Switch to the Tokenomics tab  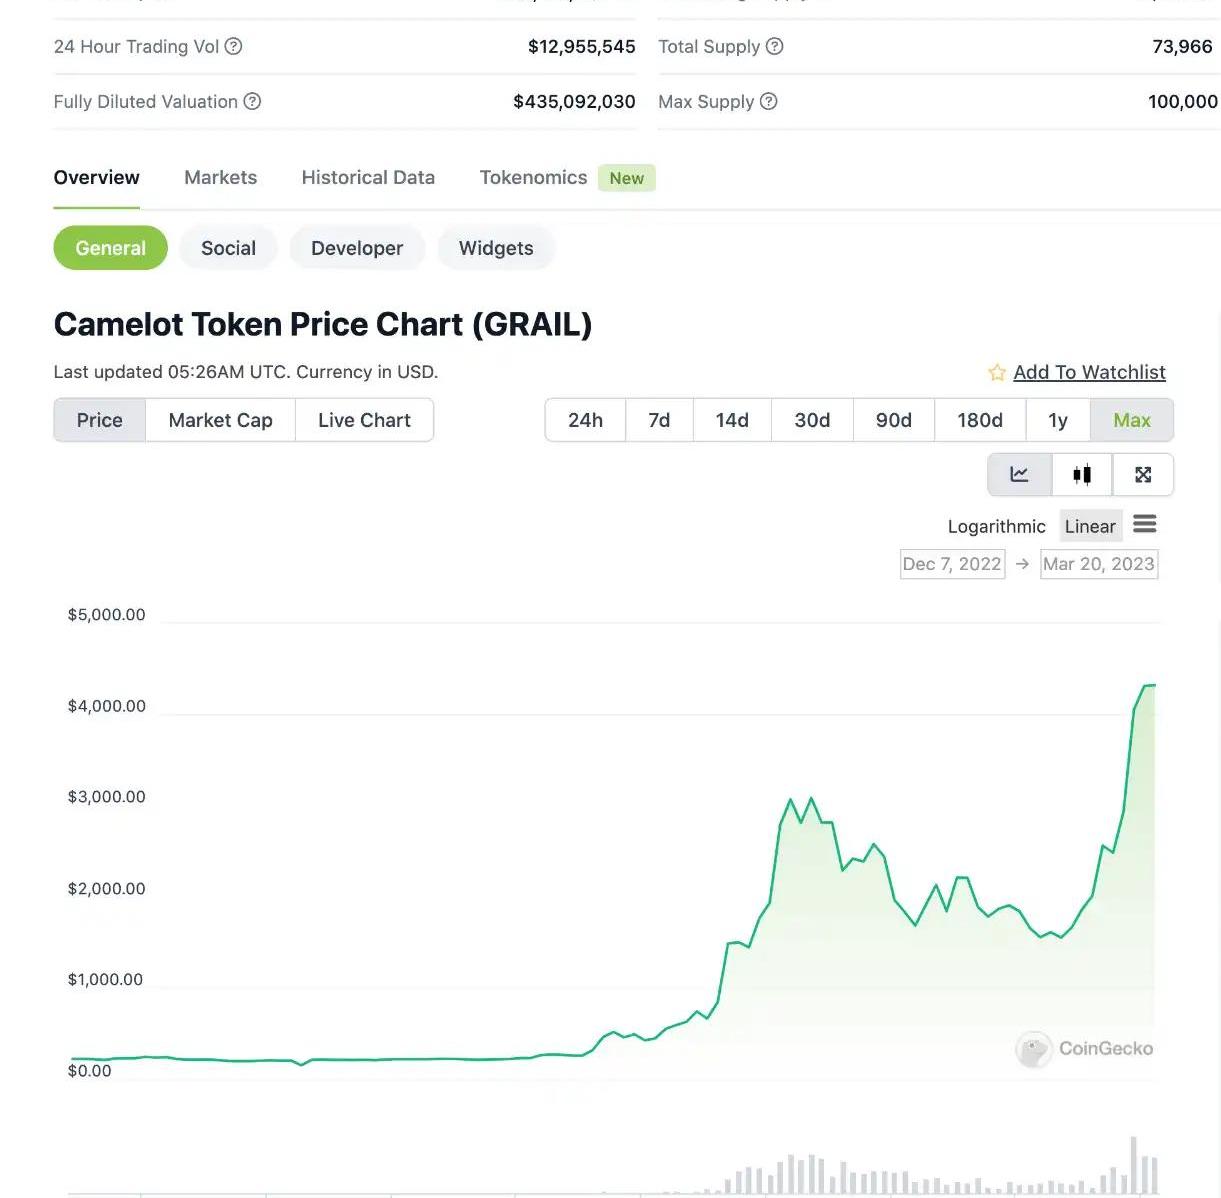pos(533,177)
